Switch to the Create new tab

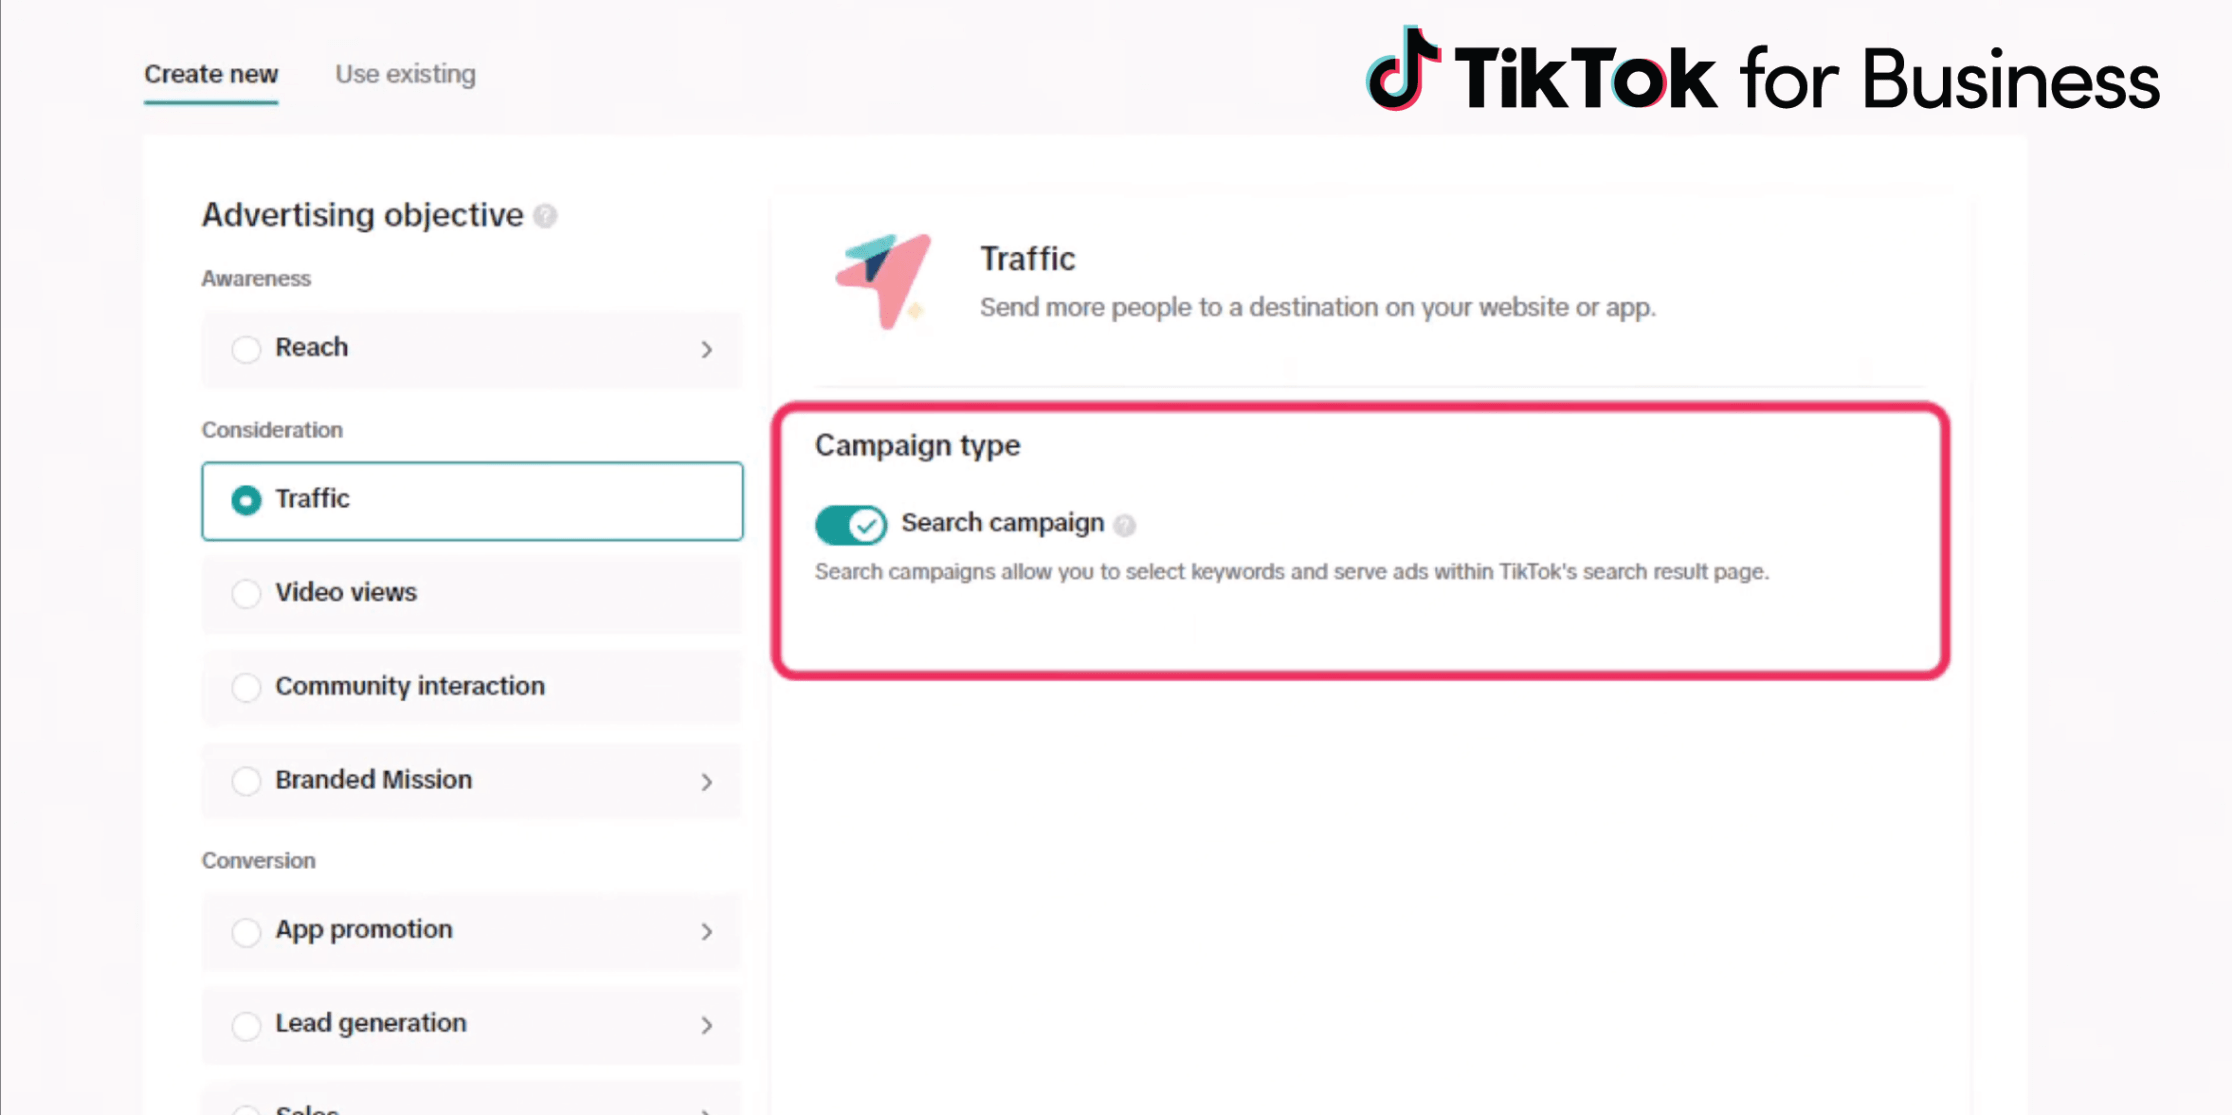[211, 74]
